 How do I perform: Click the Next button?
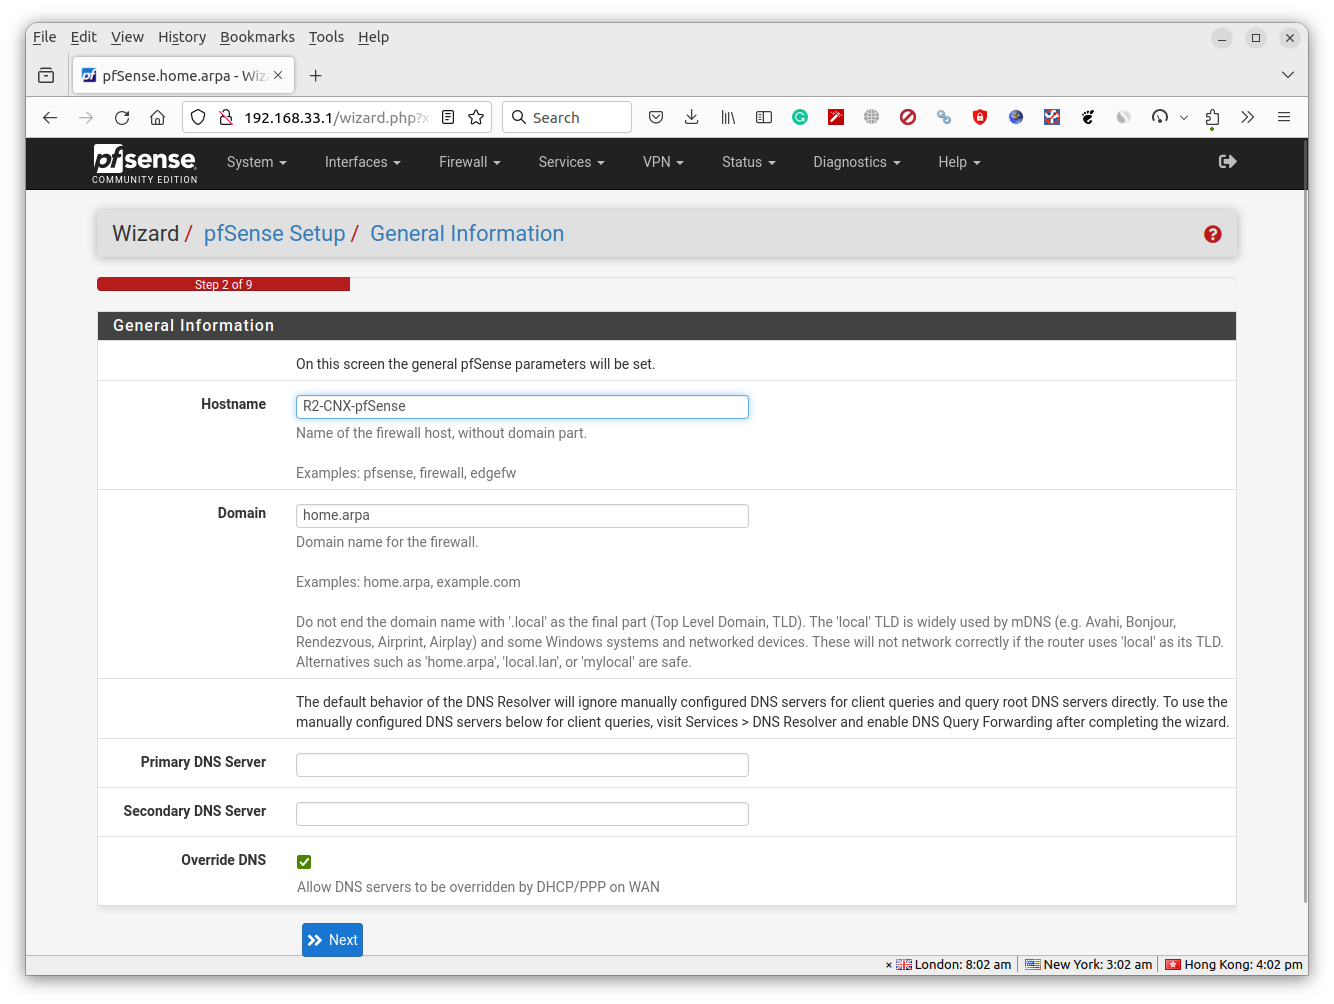click(332, 940)
